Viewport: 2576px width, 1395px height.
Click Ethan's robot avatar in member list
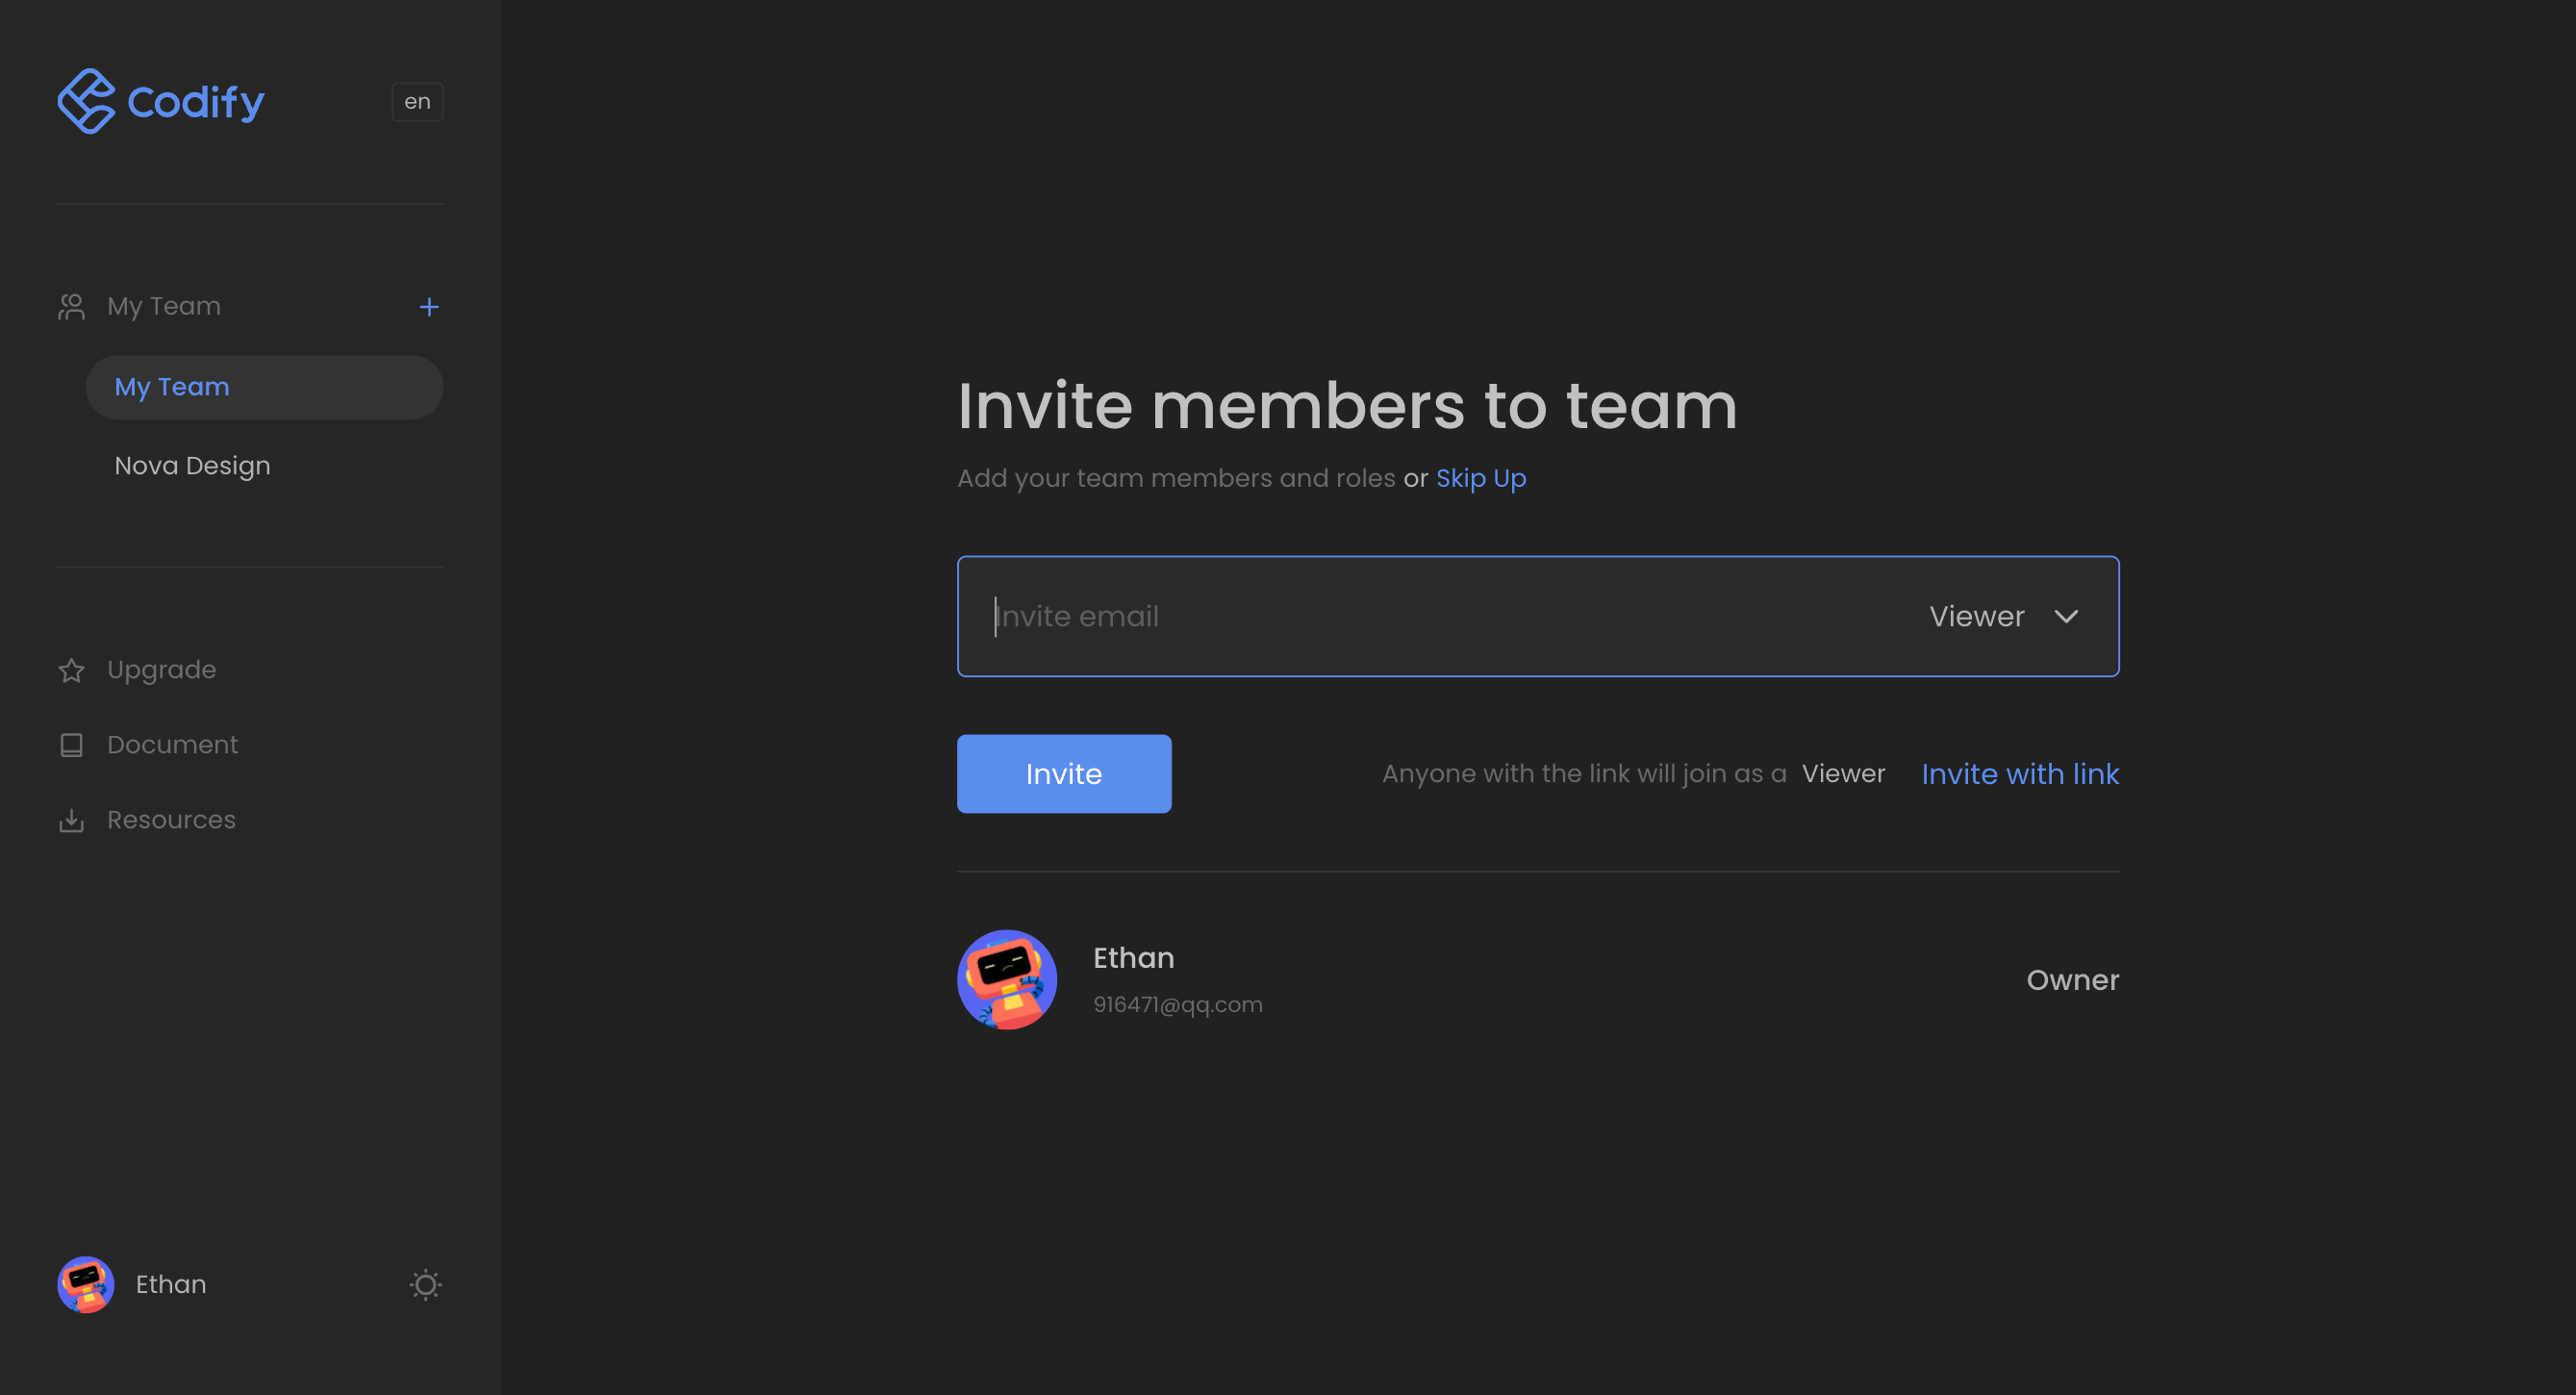click(1007, 980)
